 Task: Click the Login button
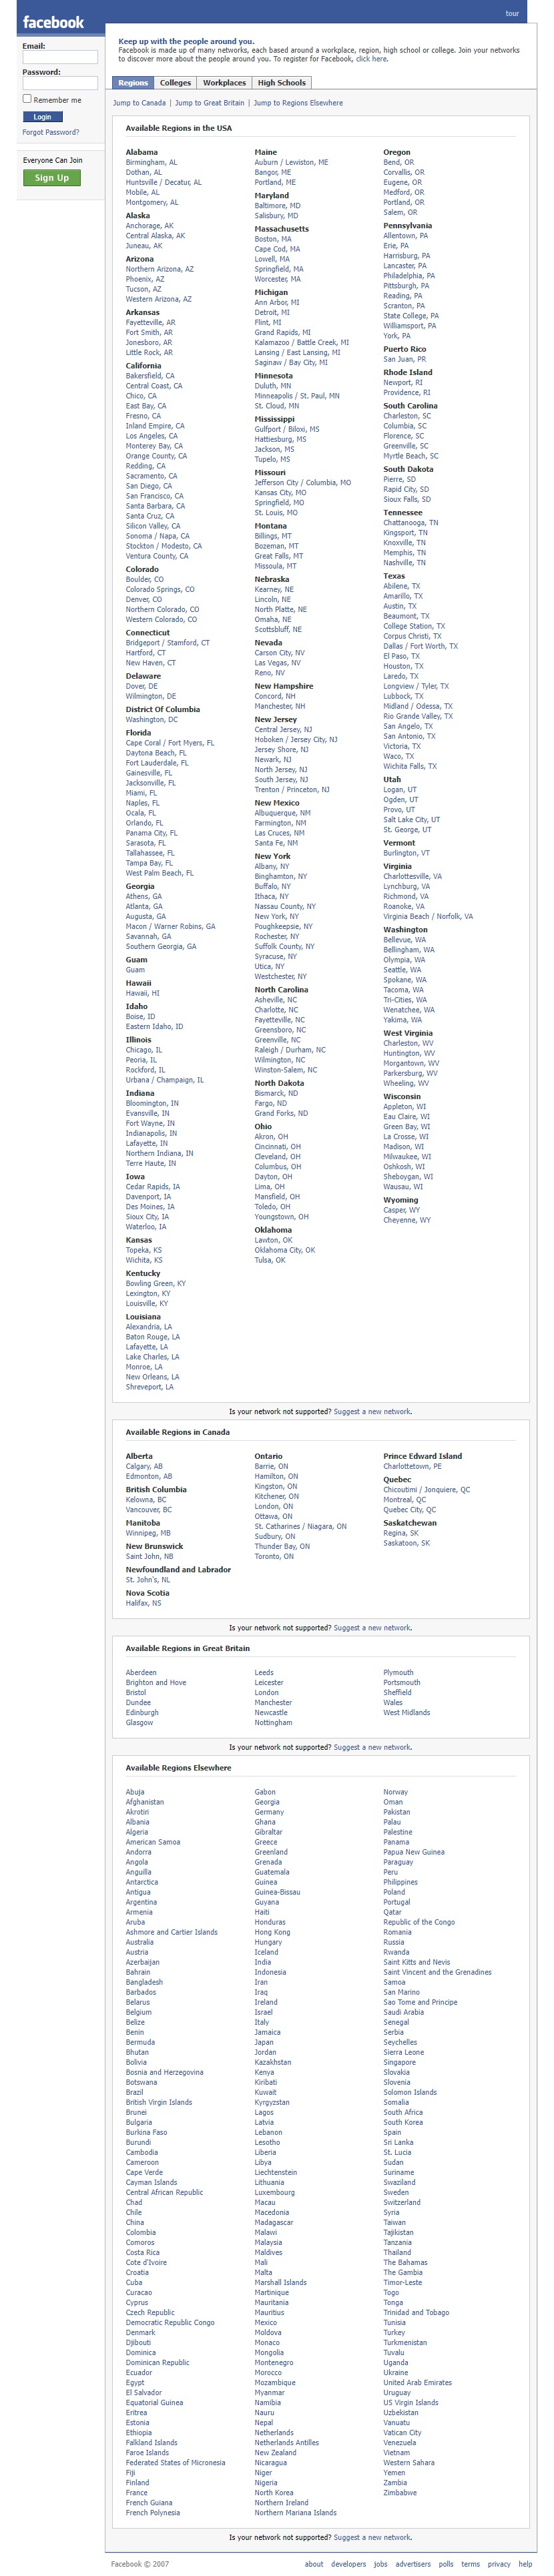[x=42, y=117]
